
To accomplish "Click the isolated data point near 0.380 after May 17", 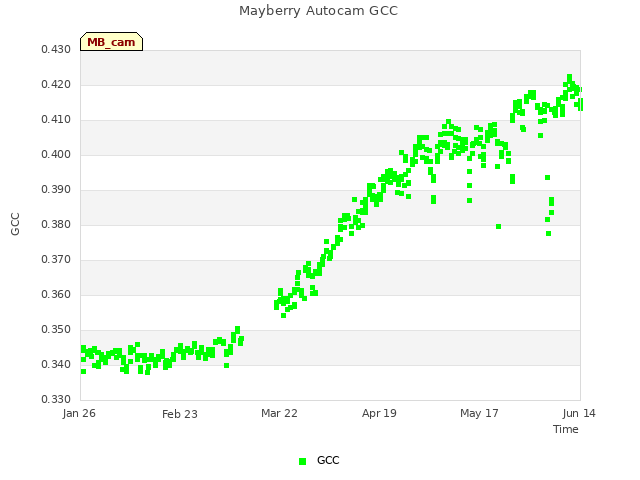I will [x=498, y=227].
